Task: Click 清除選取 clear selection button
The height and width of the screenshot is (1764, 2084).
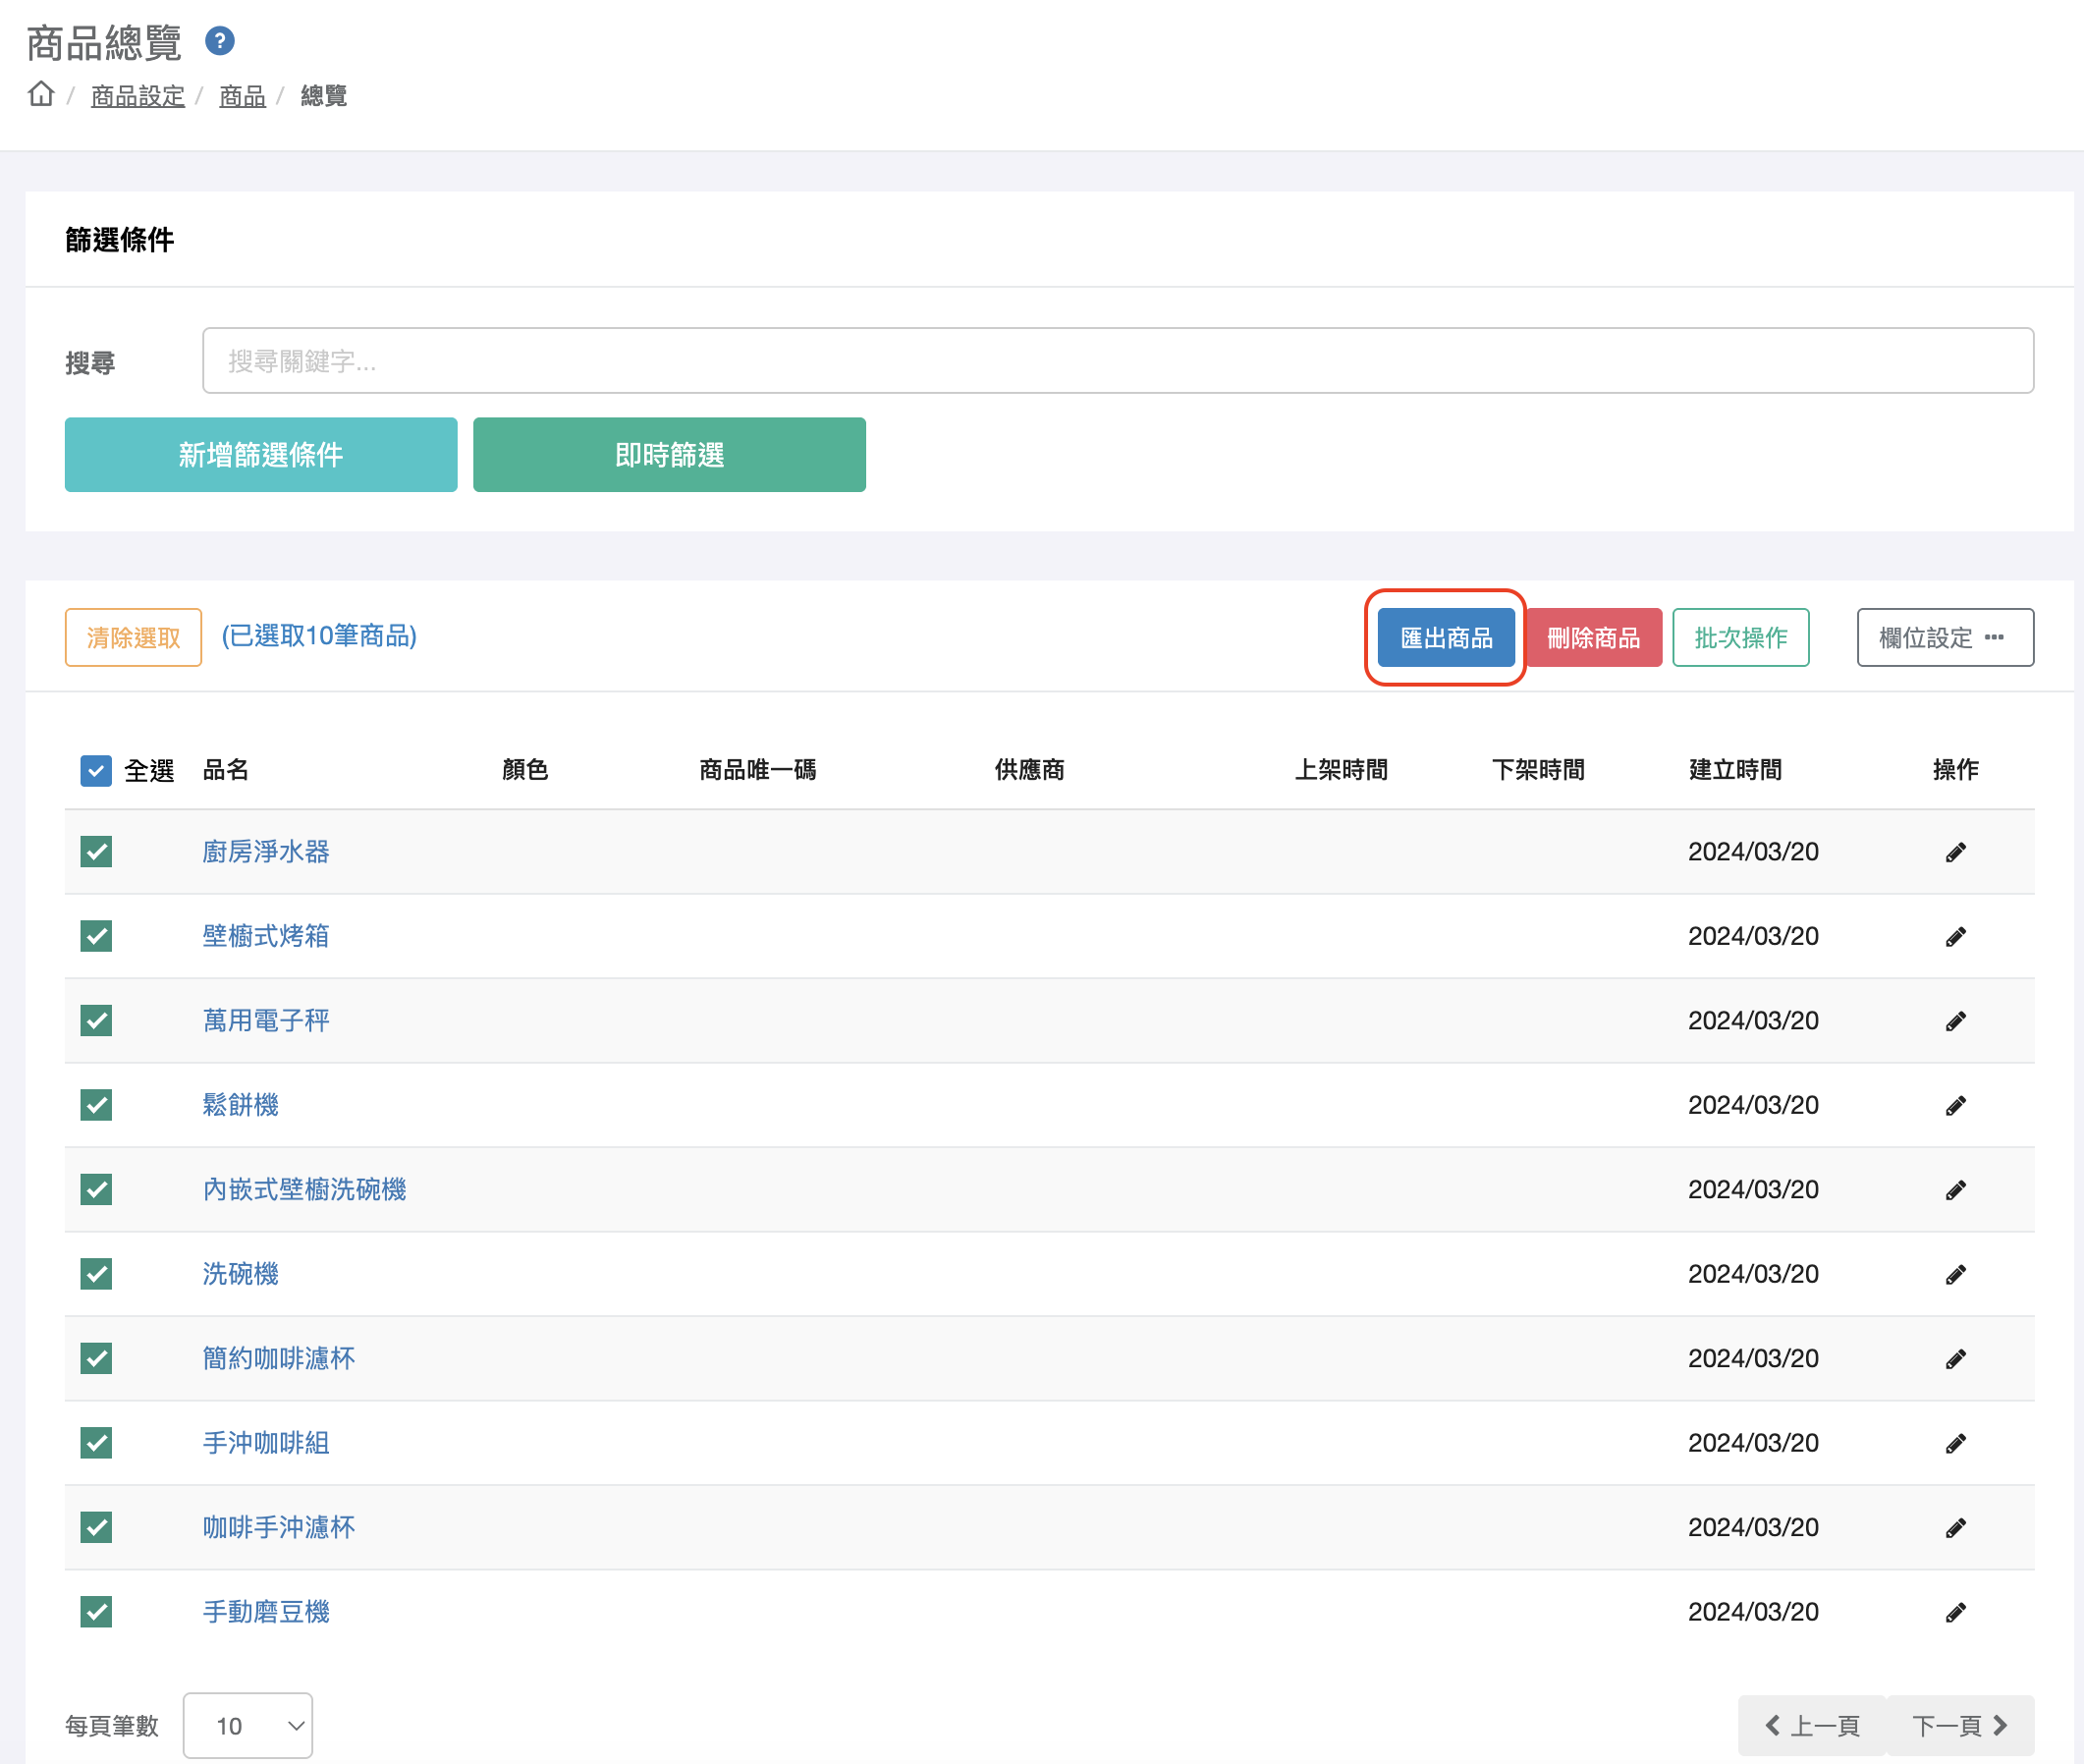Action: (x=133, y=638)
